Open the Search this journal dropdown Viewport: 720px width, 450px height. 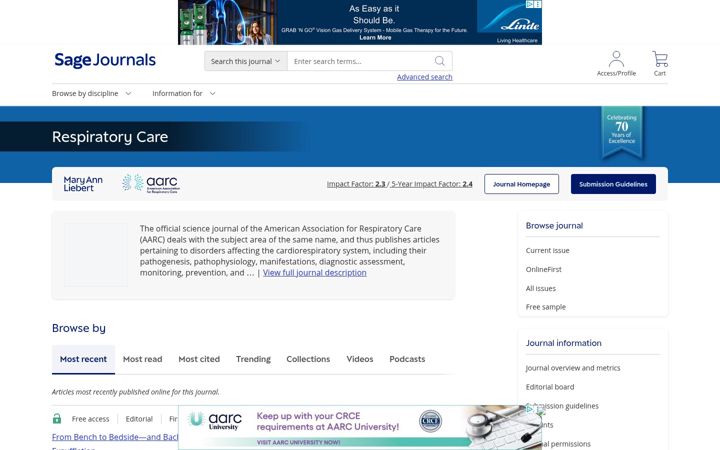coord(246,61)
